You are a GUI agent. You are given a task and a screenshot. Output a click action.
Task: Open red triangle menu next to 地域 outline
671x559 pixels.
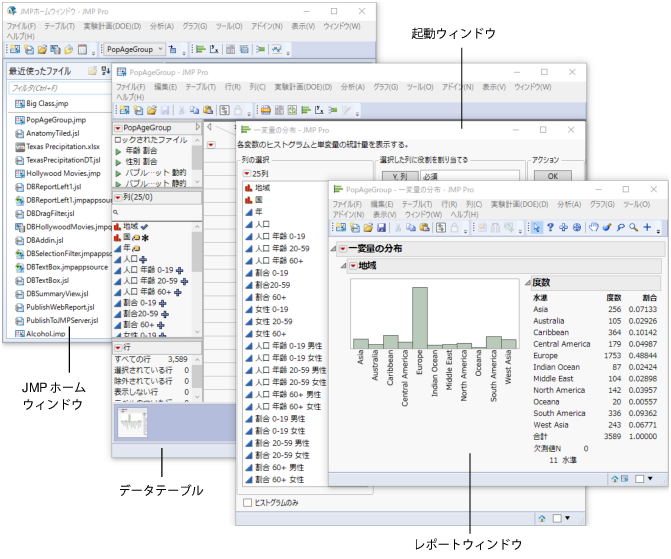[x=353, y=266]
